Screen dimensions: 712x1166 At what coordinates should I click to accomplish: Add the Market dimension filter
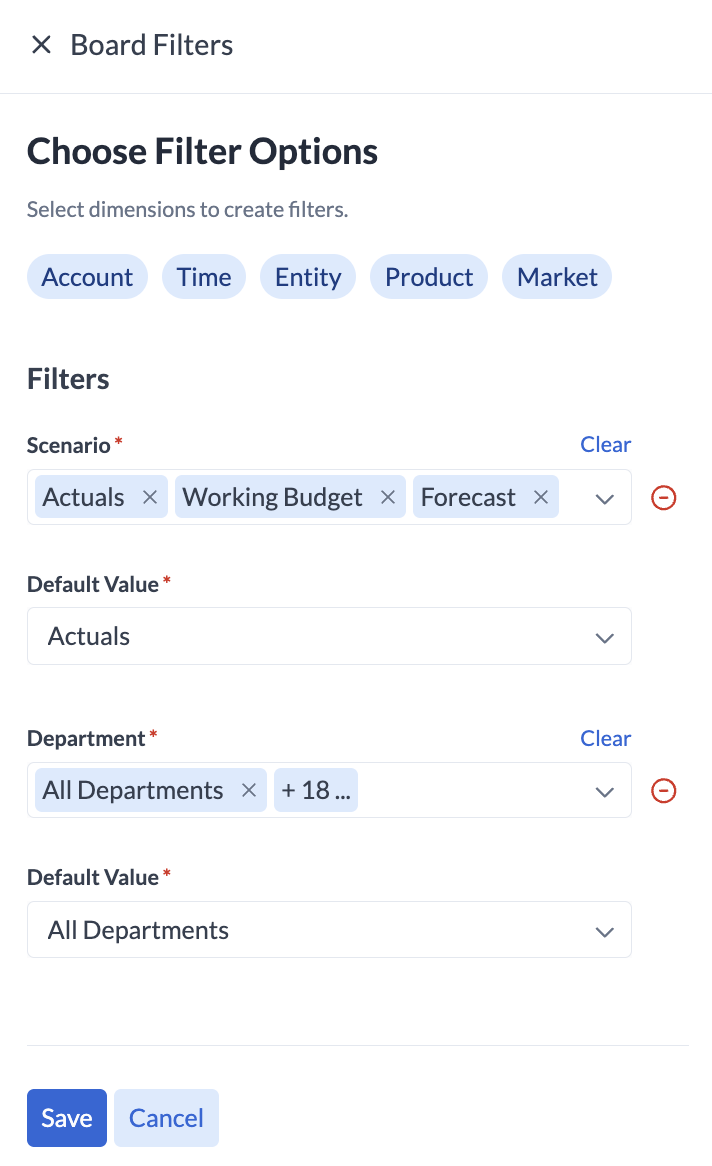pyautogui.click(x=557, y=277)
